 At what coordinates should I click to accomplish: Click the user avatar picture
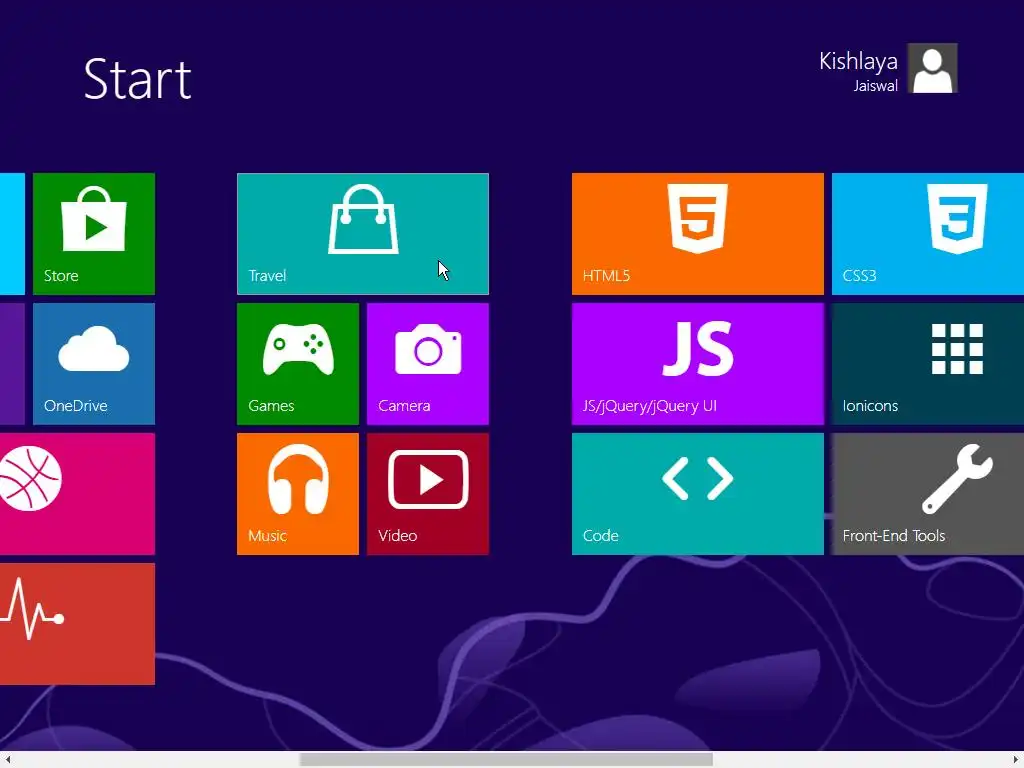click(x=933, y=68)
